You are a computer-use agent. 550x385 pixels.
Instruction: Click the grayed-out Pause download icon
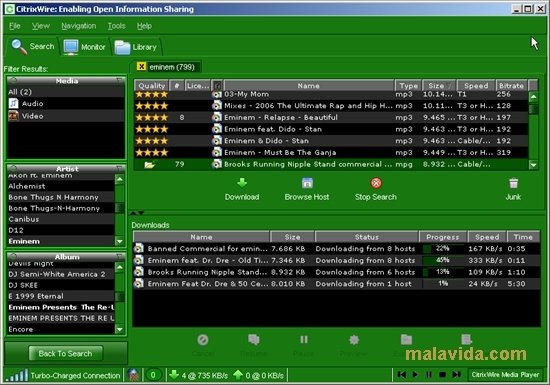pos(304,339)
